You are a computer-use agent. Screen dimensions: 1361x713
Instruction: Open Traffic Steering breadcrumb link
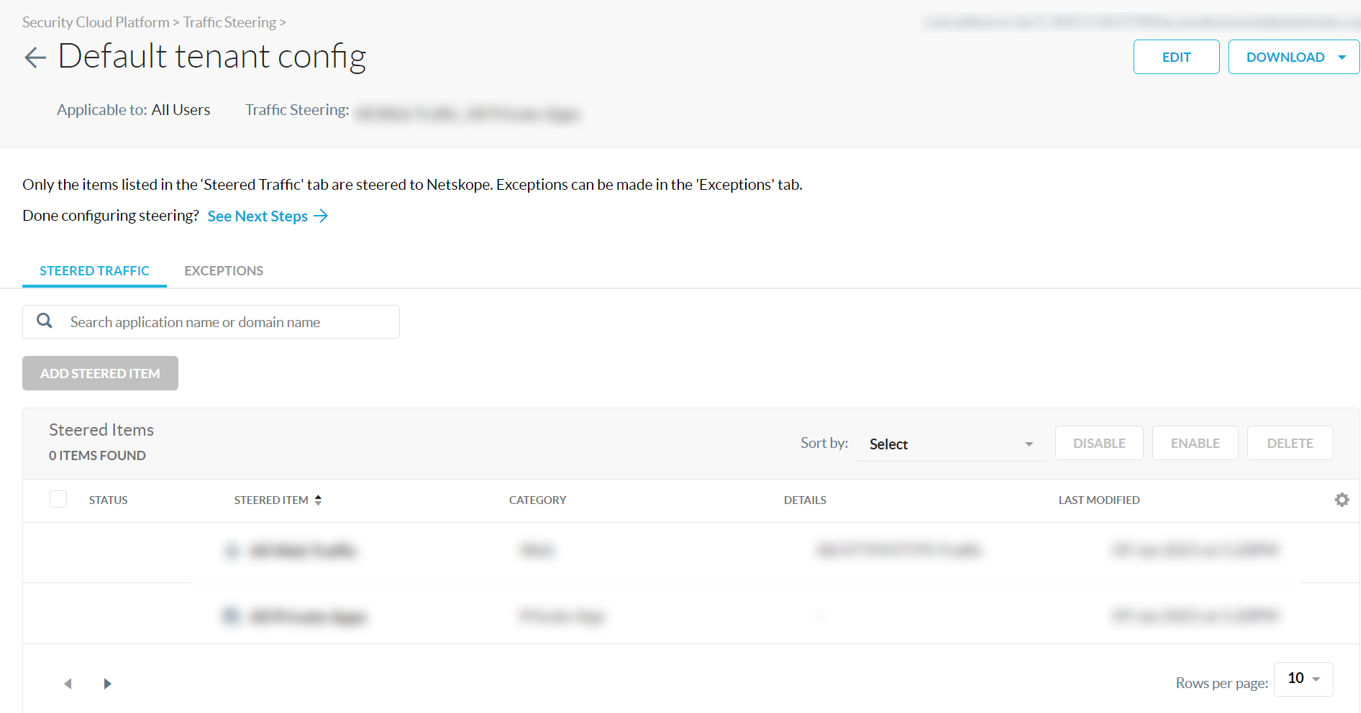click(x=229, y=22)
